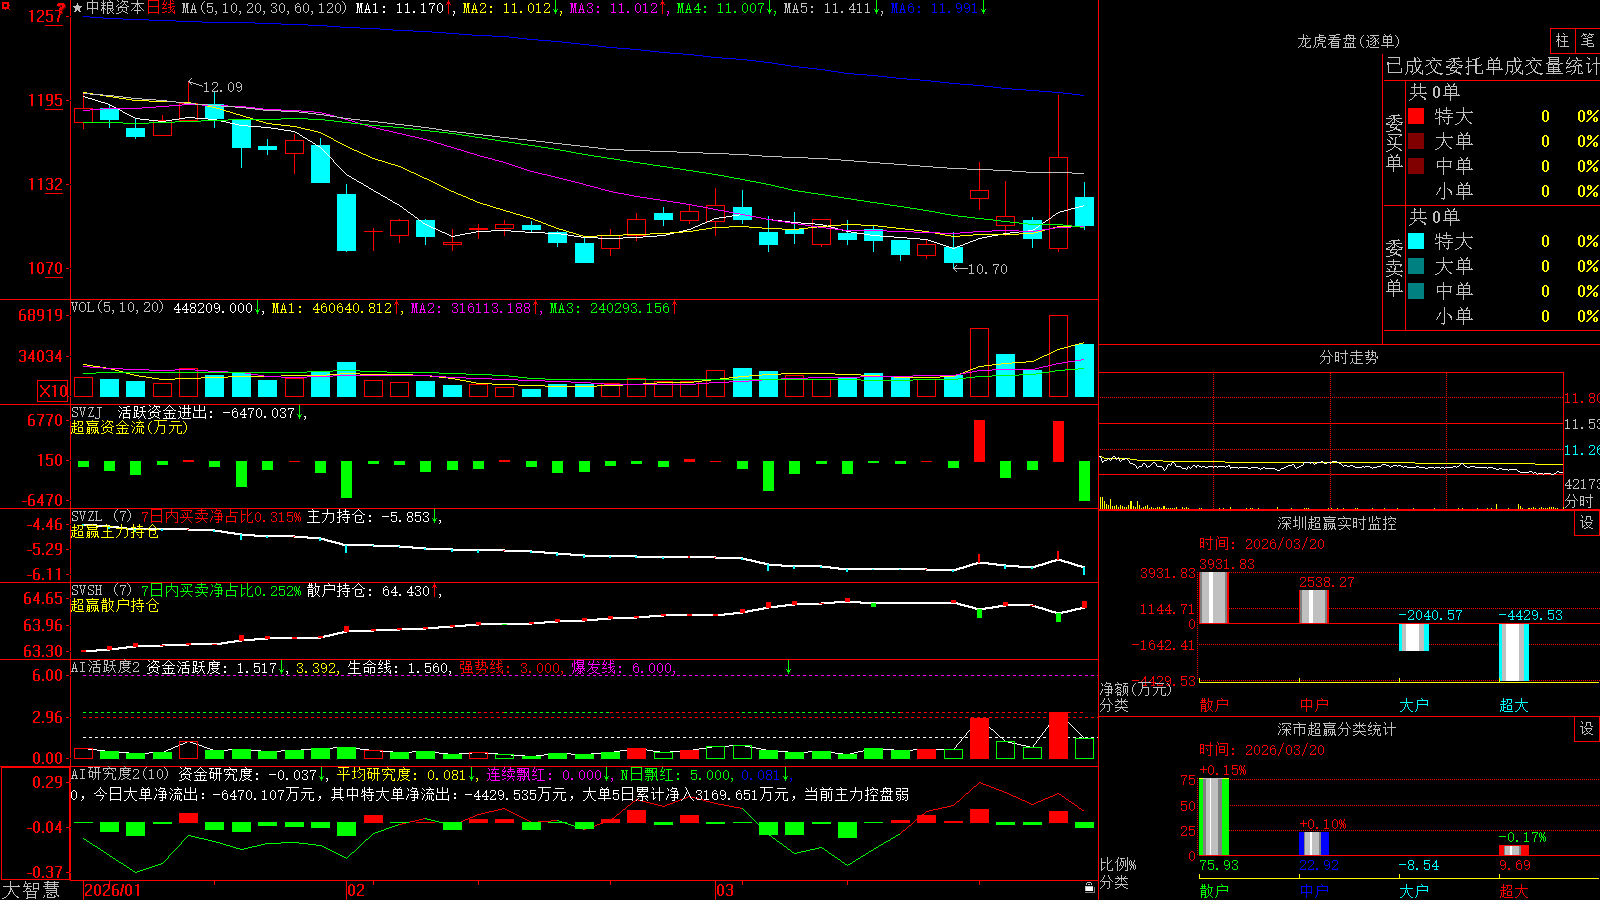Click the VOL(5,10,20) indicator label
This screenshot has height=900, width=1600.
[118, 308]
